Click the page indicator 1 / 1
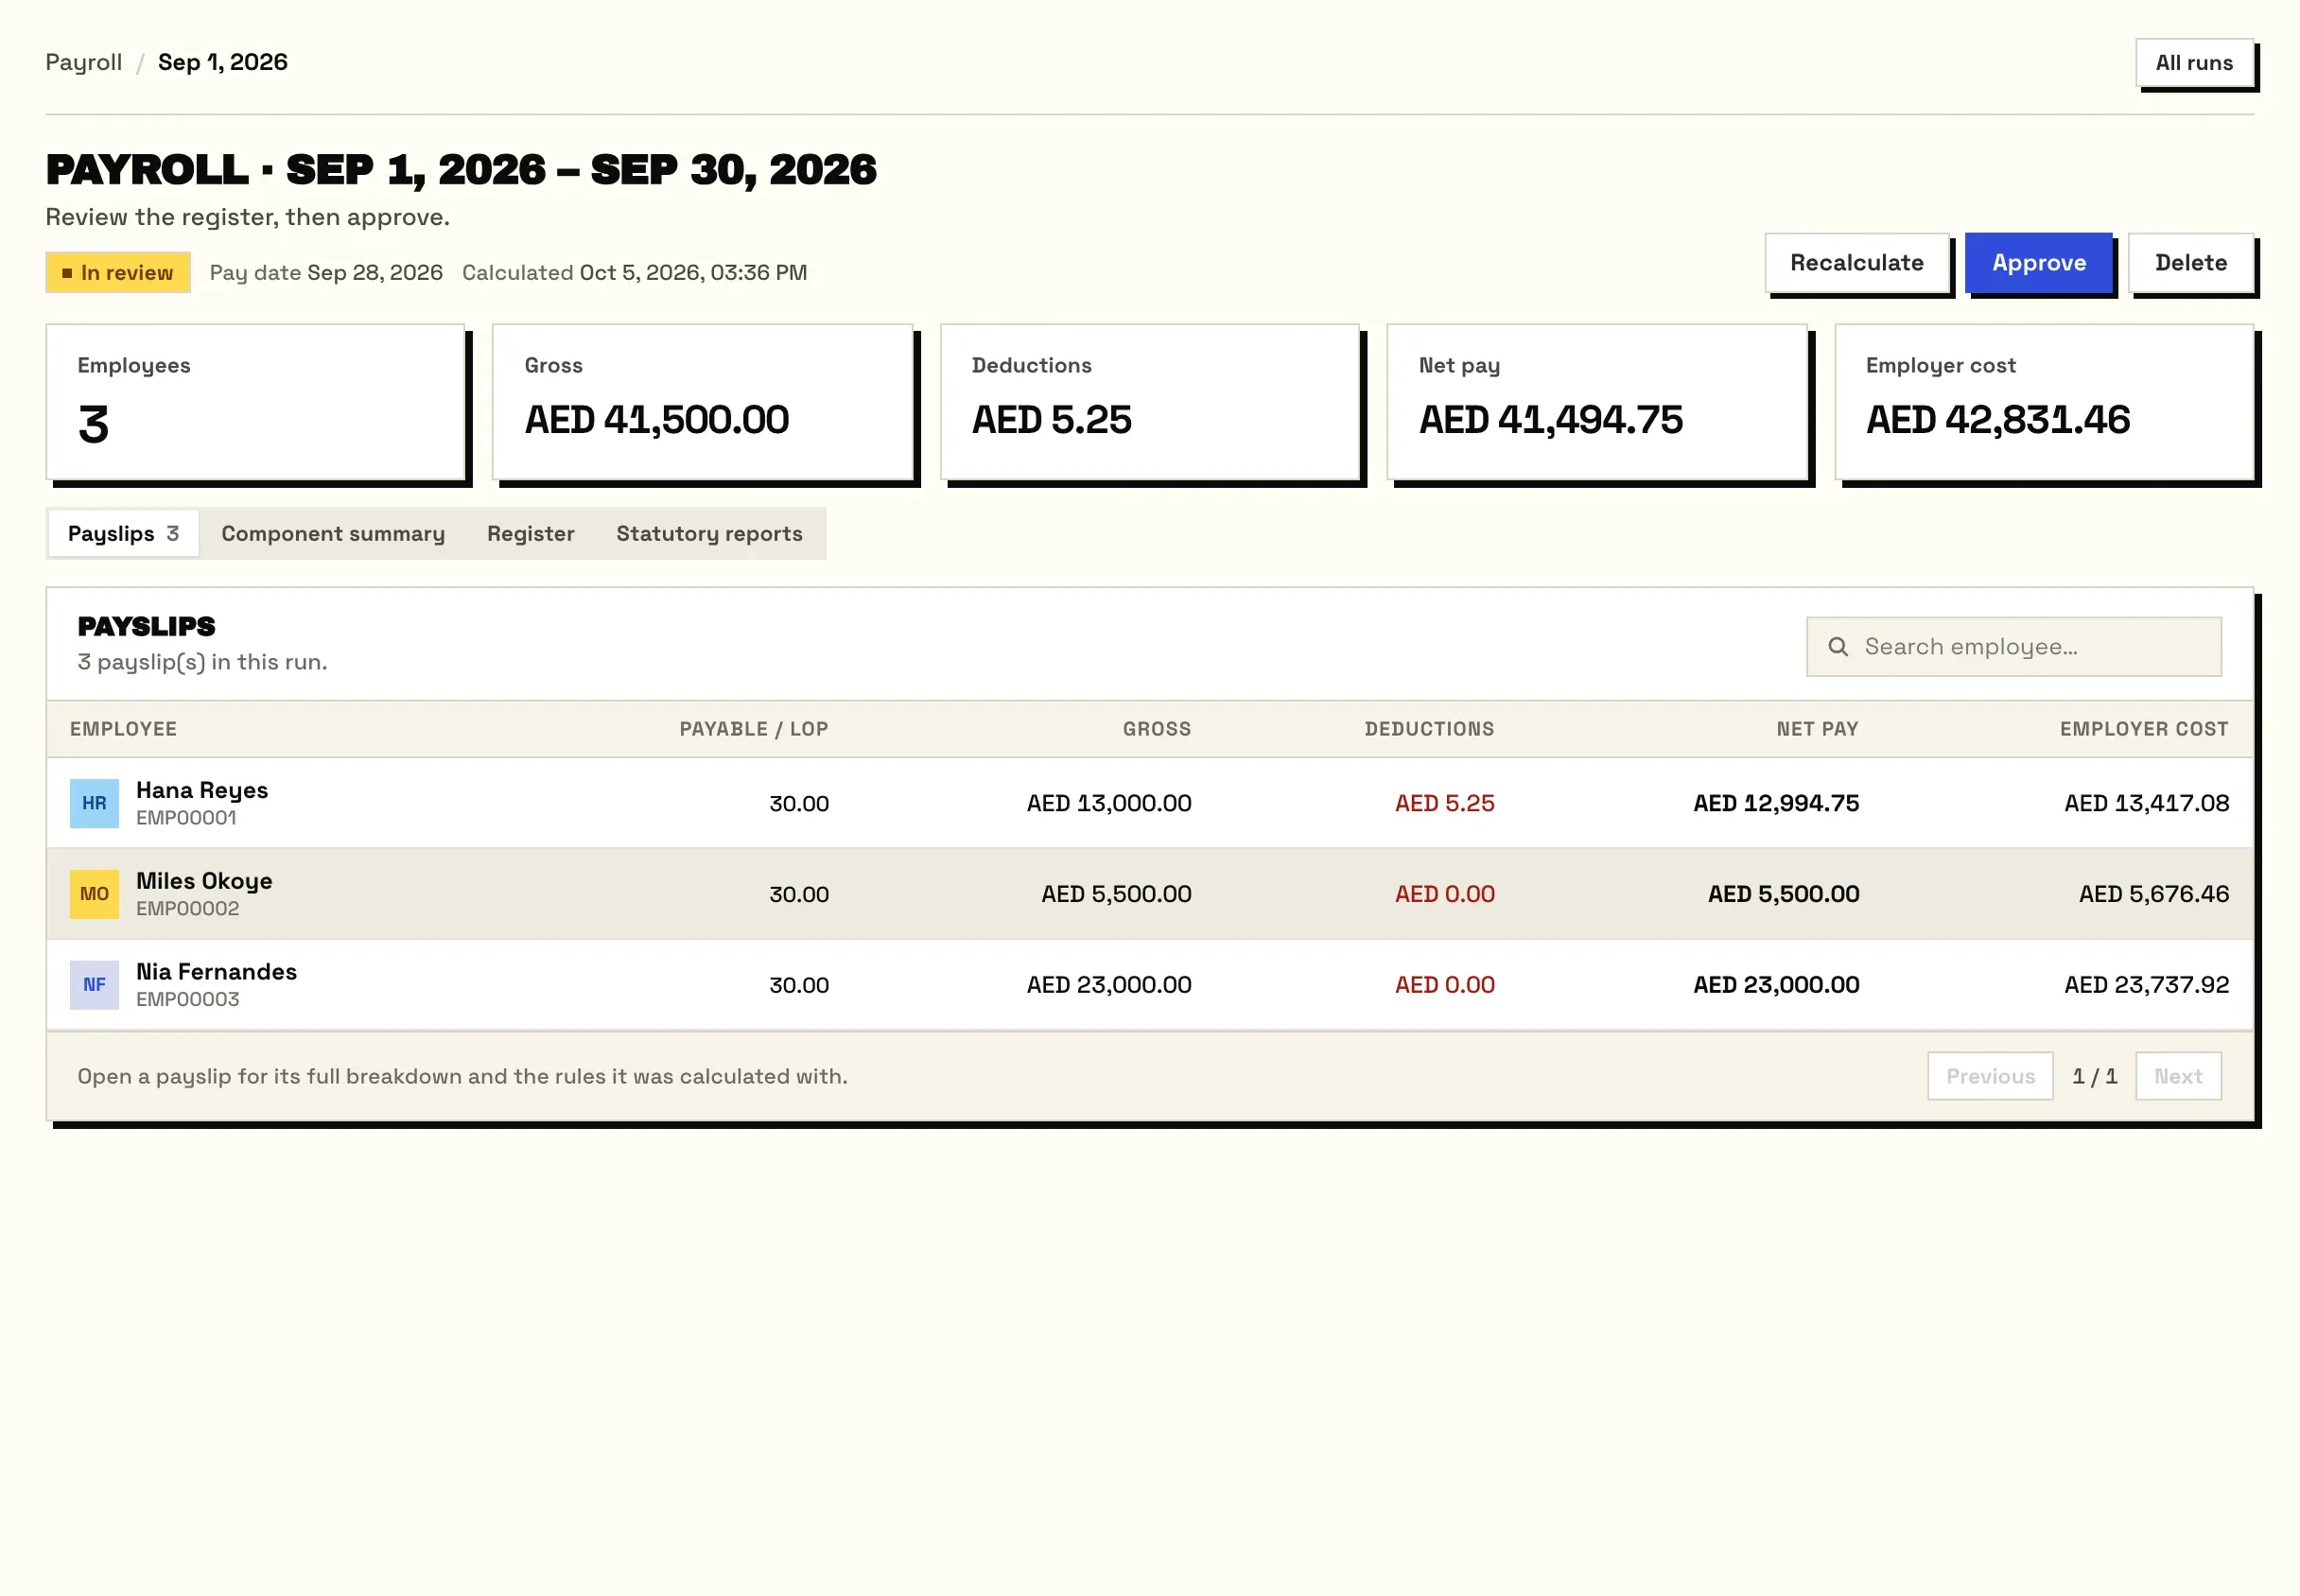This screenshot has width=2300, height=1596. click(x=2094, y=1076)
